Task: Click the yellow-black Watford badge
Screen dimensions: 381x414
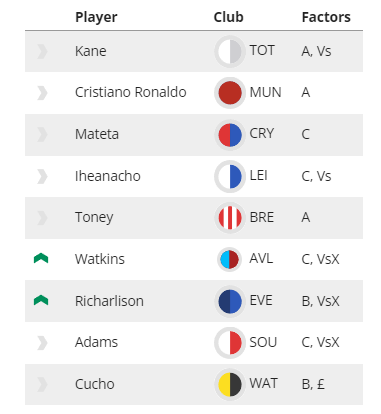Action: (x=230, y=384)
